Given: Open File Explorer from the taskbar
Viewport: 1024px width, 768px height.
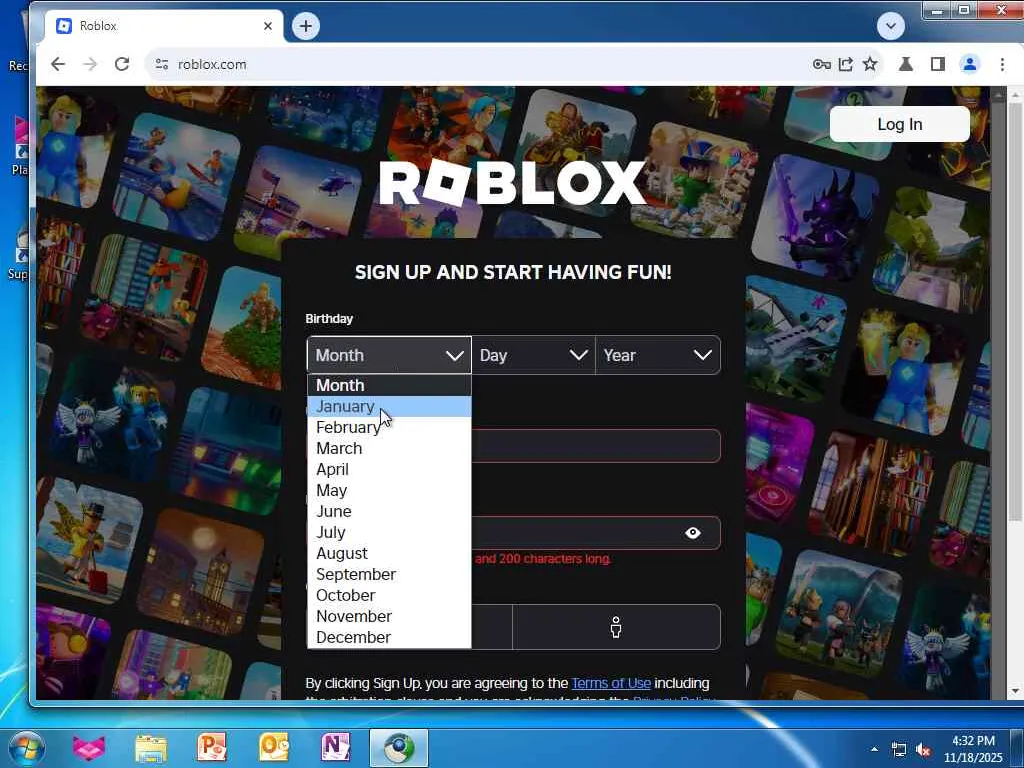Looking at the screenshot, I should click(151, 748).
